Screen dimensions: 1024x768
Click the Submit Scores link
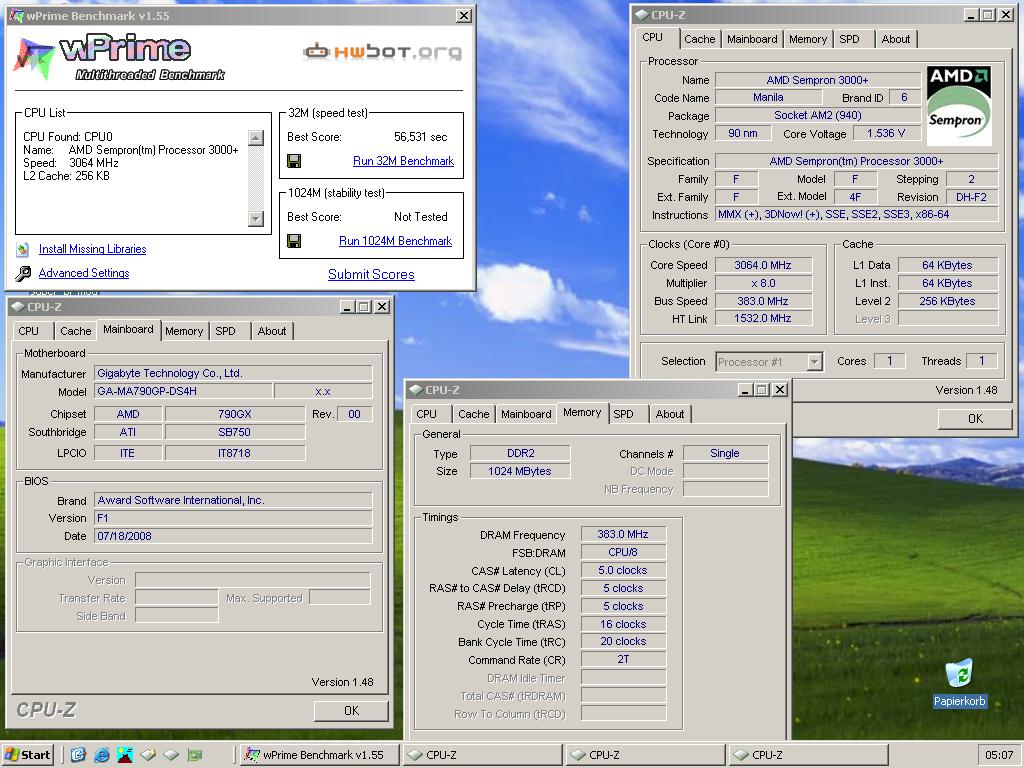click(371, 274)
